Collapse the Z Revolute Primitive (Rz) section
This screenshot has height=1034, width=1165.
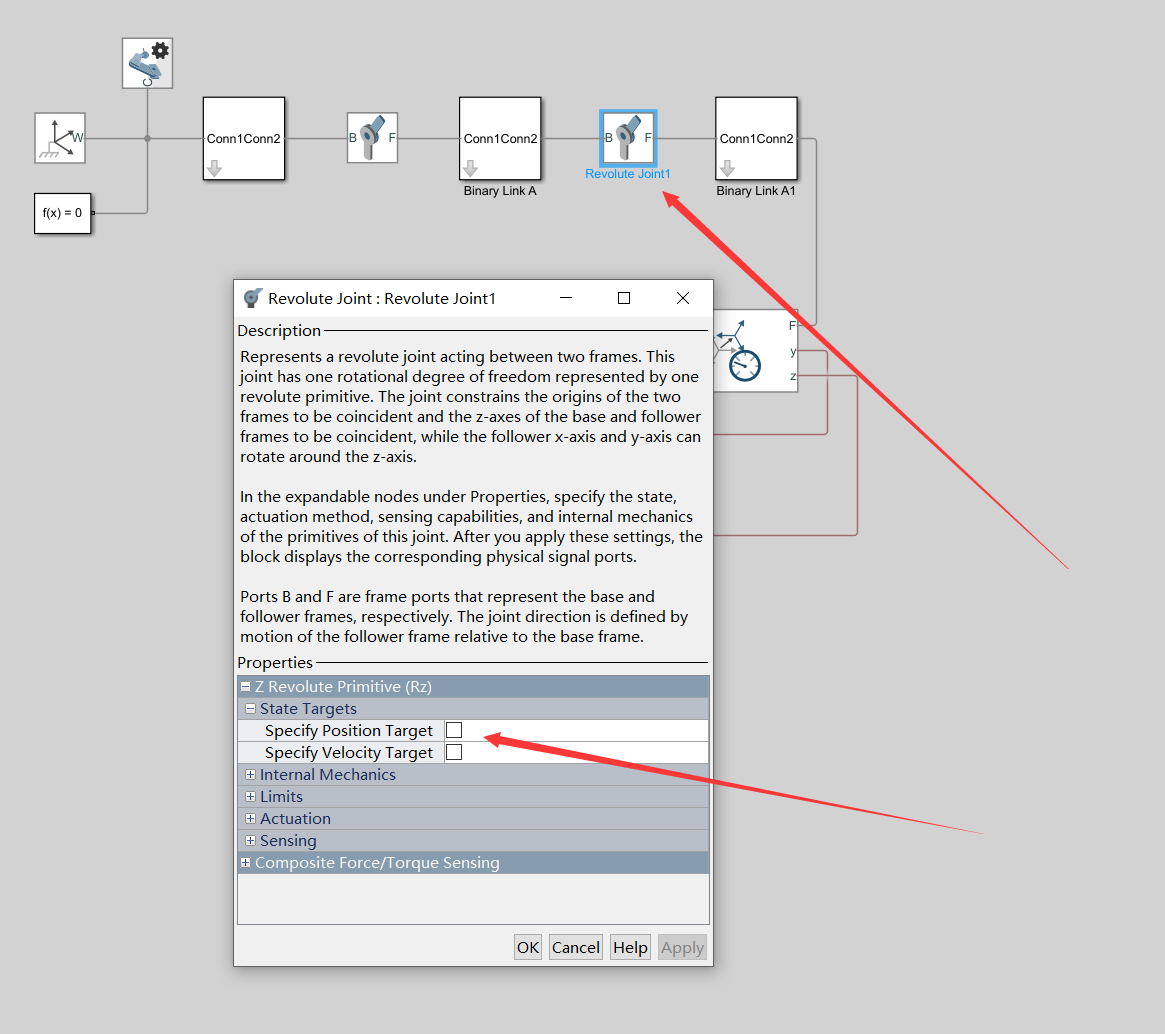246,686
